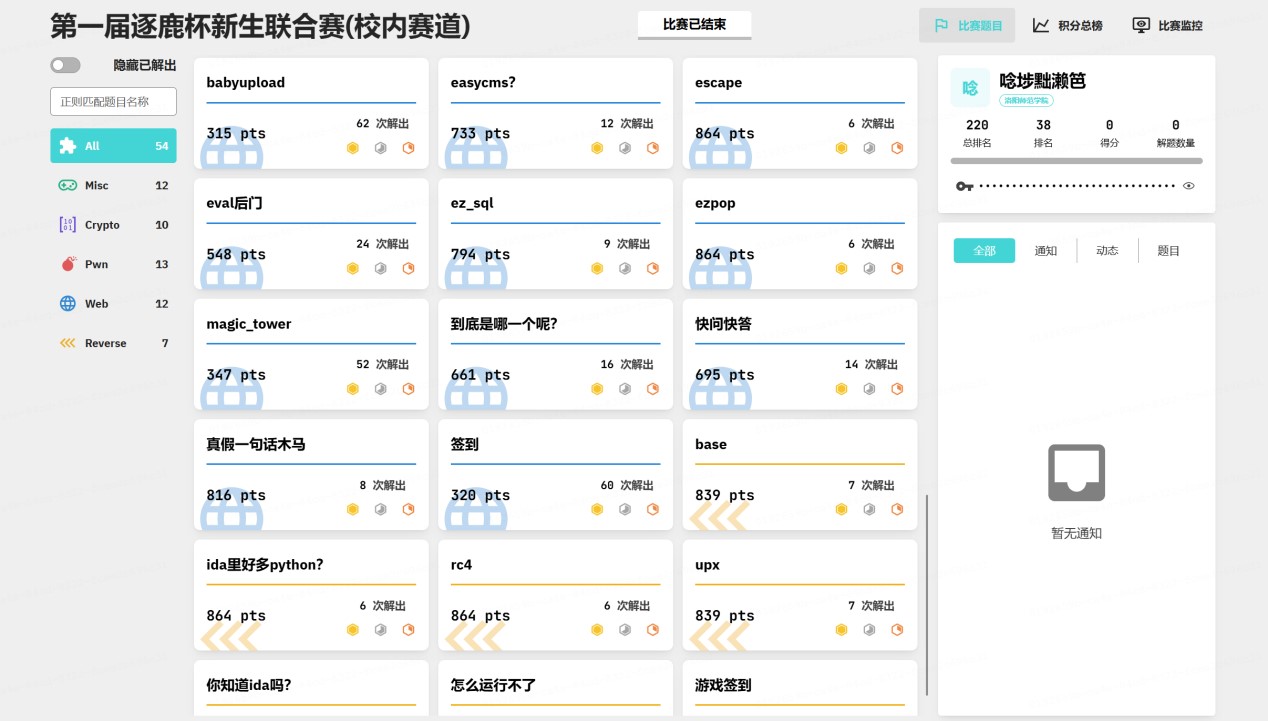This screenshot has height=721, width=1268.
Task: Click the challenge name search field
Action: click(113, 101)
